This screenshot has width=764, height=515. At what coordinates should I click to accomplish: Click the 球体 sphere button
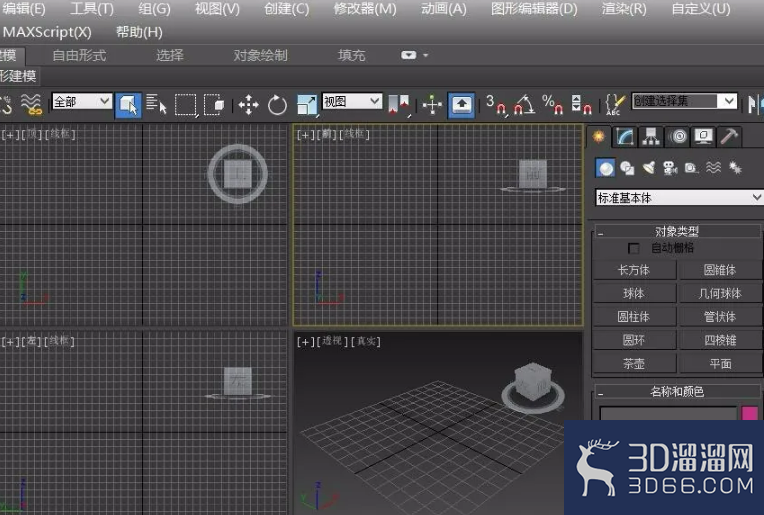point(634,293)
